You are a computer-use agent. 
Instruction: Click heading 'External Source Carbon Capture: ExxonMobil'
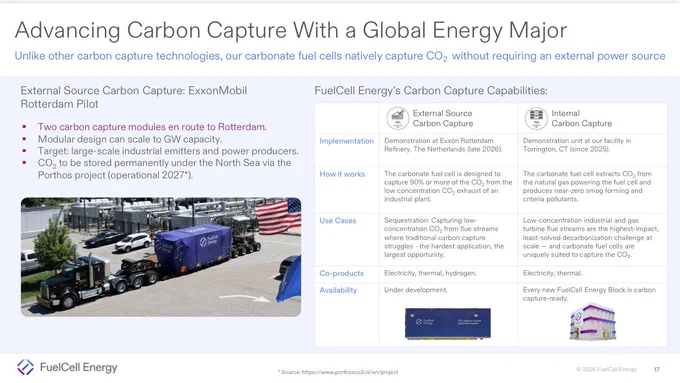tap(134, 97)
